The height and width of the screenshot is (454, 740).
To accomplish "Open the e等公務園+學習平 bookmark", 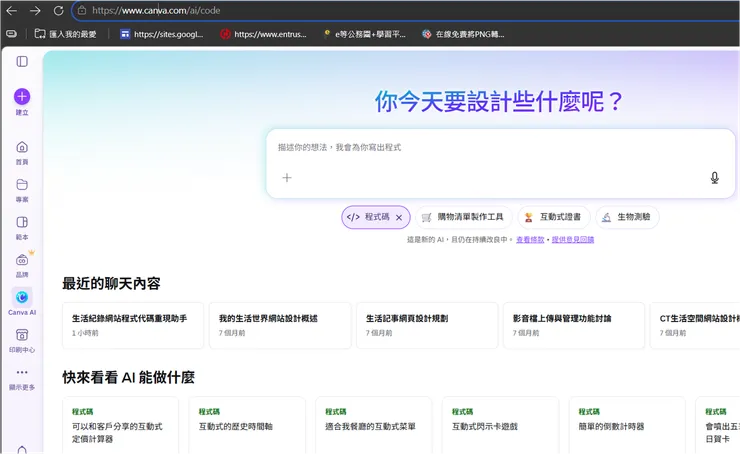I will click(364, 34).
